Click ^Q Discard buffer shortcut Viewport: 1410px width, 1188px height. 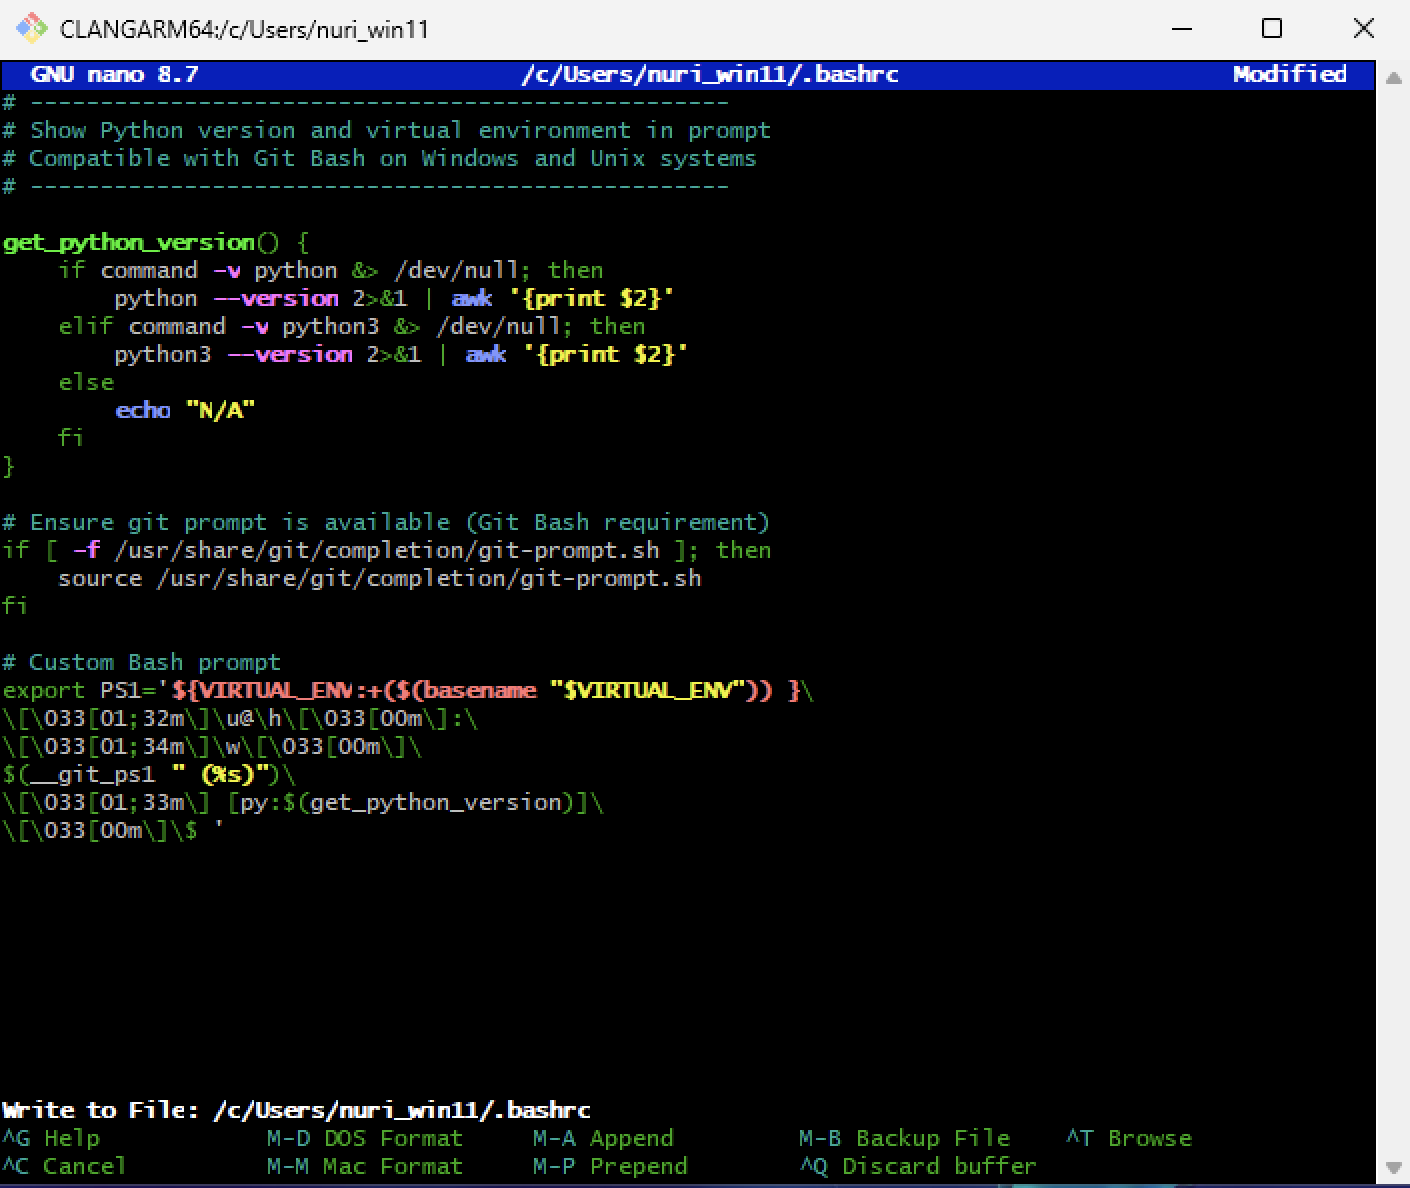click(x=918, y=1166)
